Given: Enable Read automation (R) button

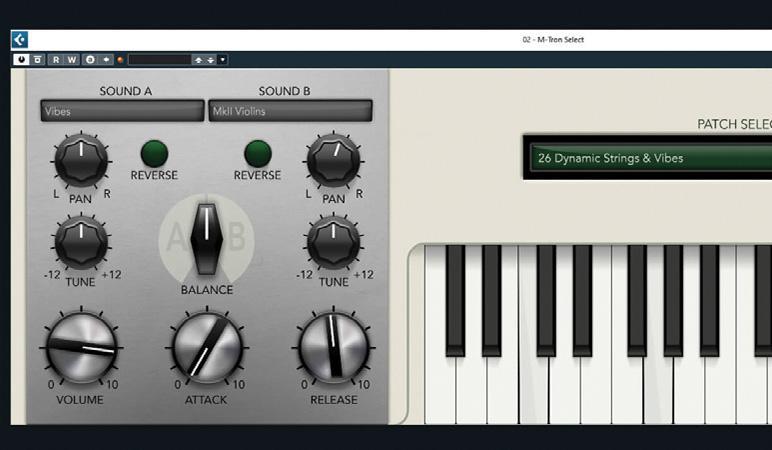Looking at the screenshot, I should pos(56,60).
